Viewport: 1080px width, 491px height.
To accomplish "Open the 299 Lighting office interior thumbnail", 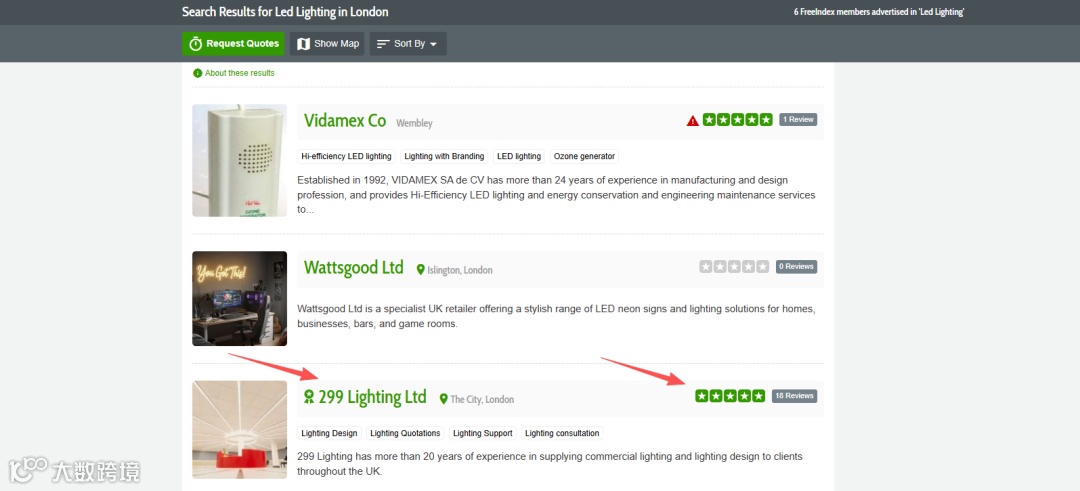I will click(240, 430).
